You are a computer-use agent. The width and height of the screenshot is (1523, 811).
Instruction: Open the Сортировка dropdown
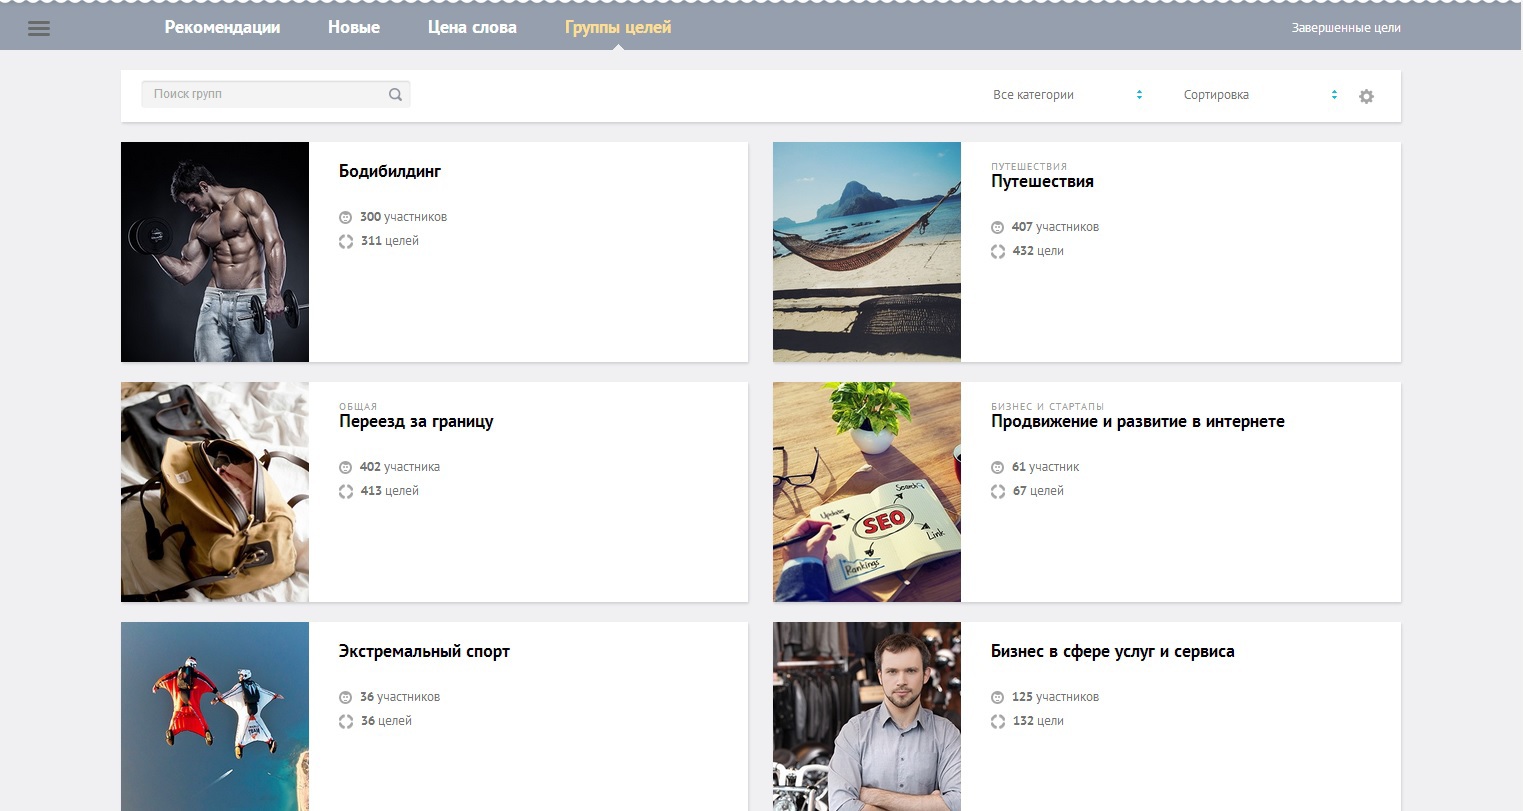1215,94
